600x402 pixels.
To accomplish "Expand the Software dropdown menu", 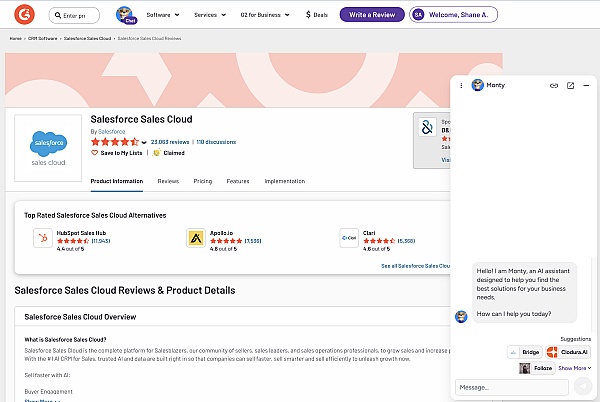I will 163,15.
